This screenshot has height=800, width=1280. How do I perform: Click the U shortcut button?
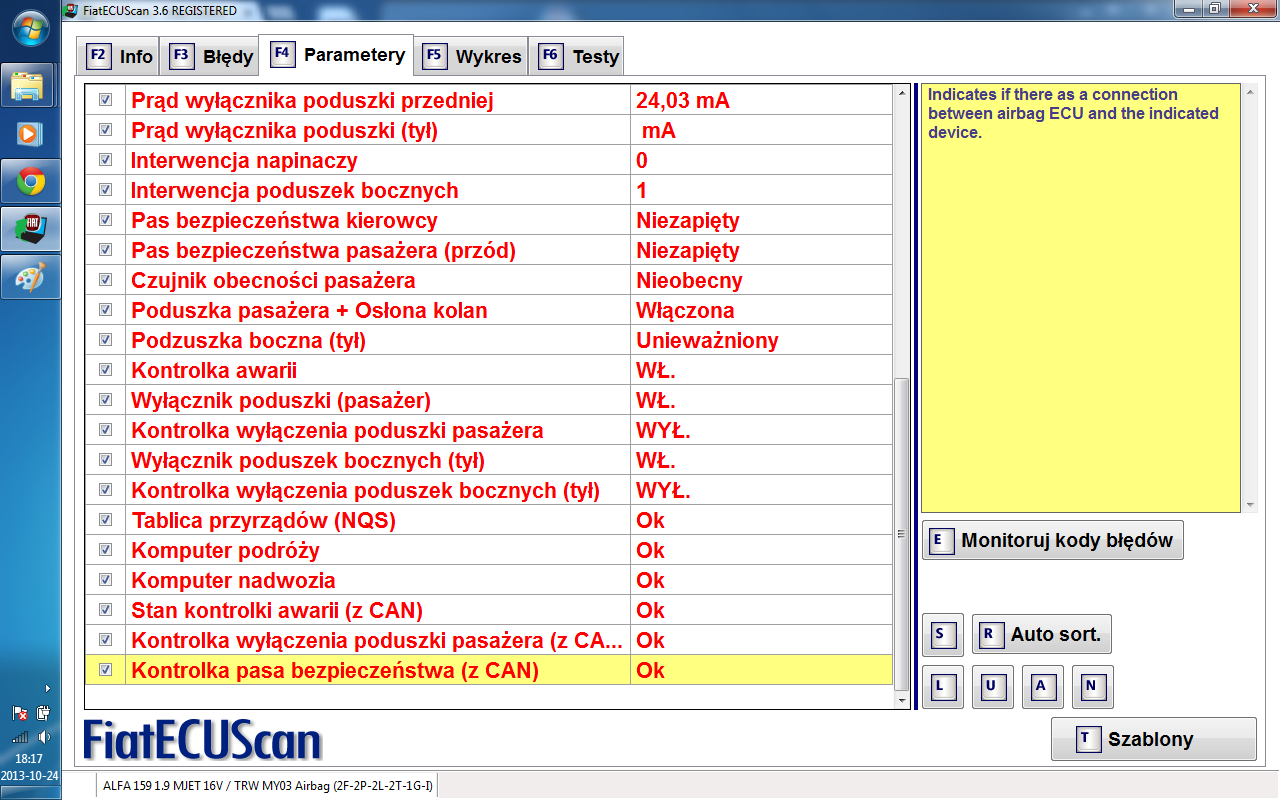pos(992,686)
